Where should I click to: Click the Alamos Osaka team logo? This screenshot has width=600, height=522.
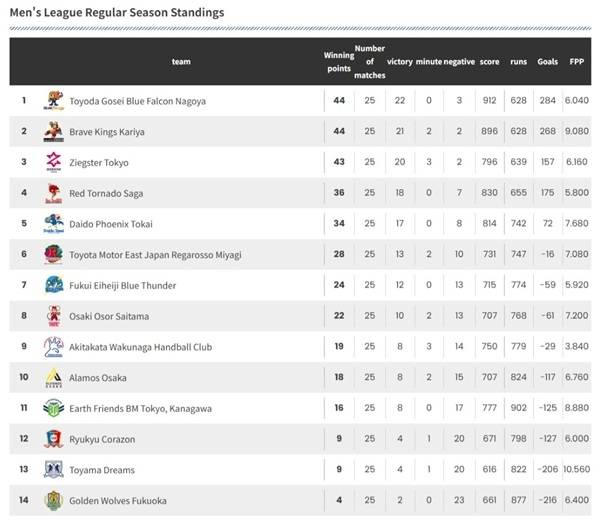pyautogui.click(x=54, y=378)
